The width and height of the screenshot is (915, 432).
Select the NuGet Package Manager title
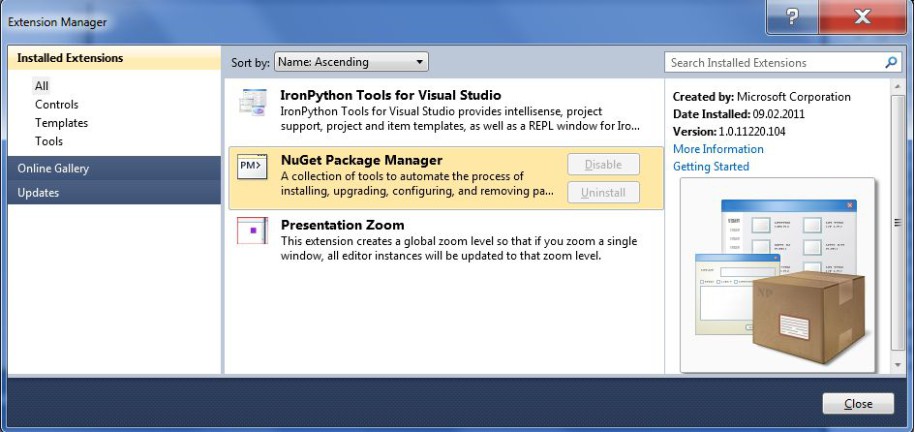(x=362, y=160)
